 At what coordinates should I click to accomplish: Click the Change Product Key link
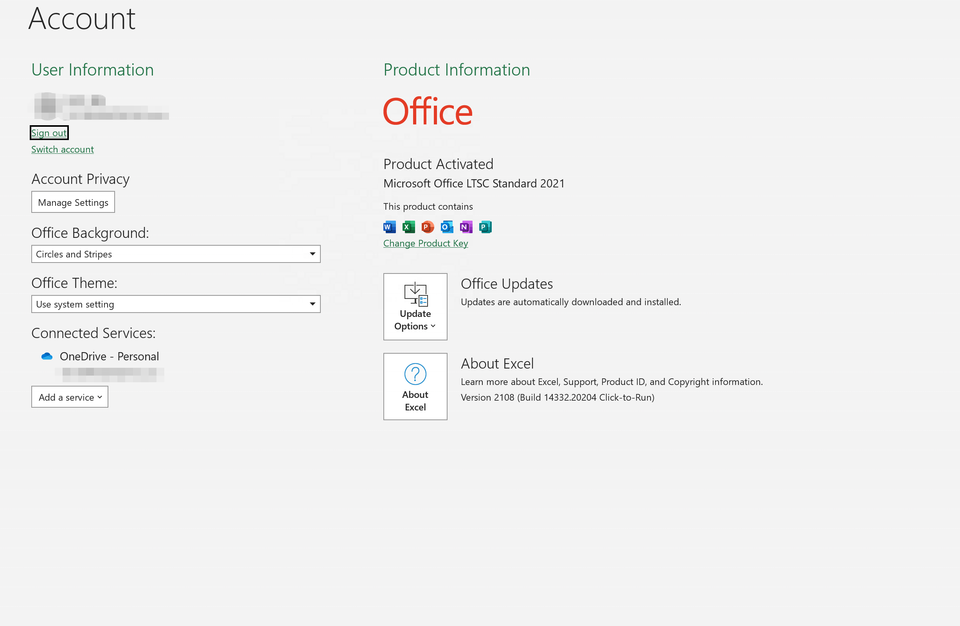point(425,244)
